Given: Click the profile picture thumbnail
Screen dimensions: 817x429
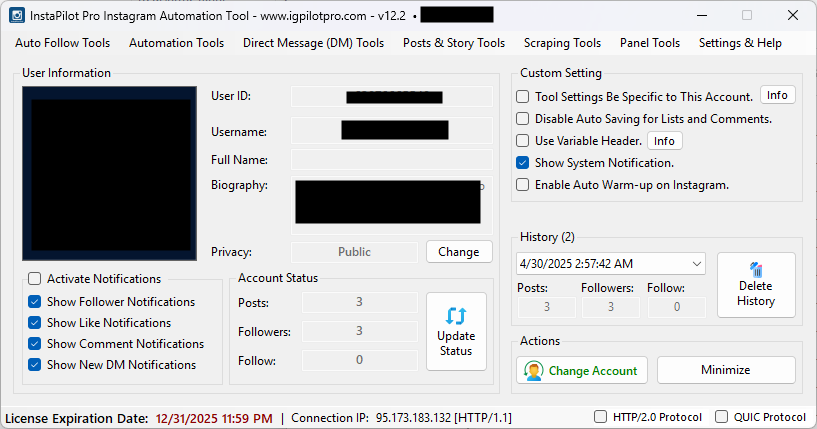Looking at the screenshot, I should [109, 174].
